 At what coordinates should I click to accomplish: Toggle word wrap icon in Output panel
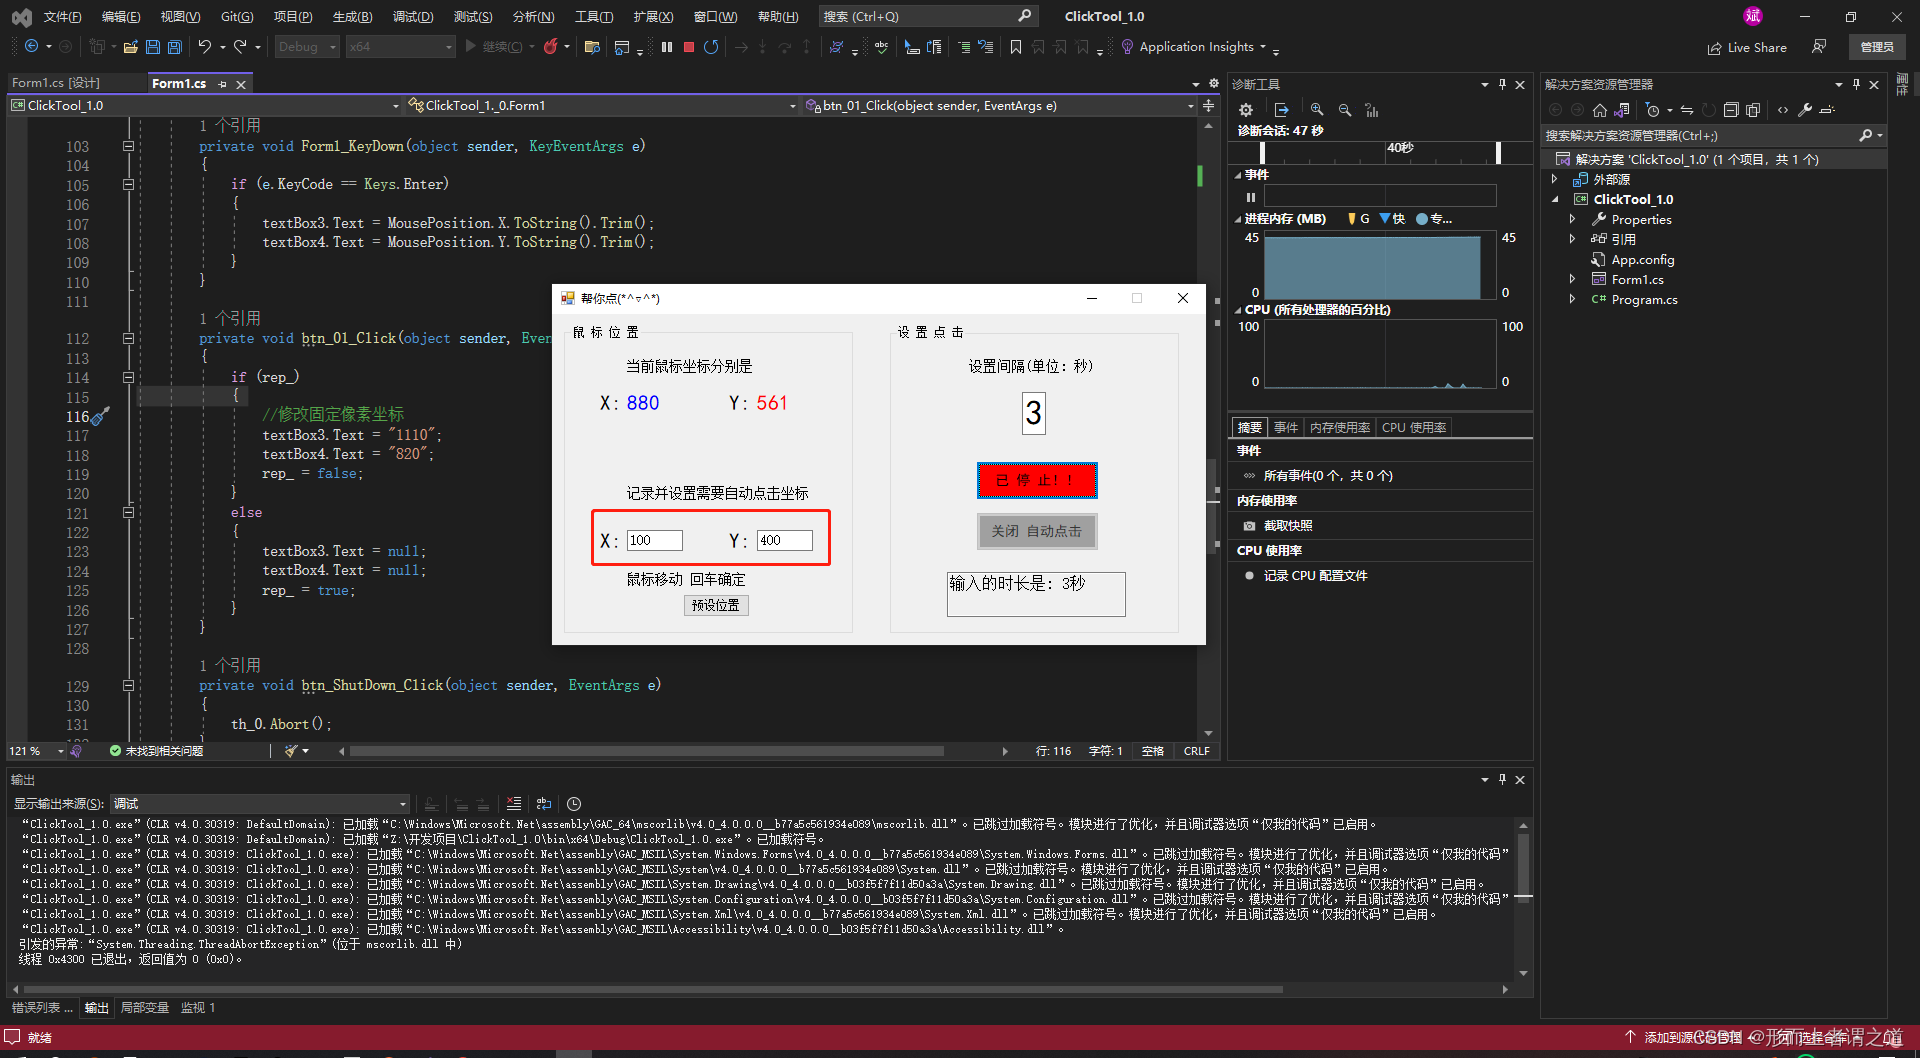544,804
